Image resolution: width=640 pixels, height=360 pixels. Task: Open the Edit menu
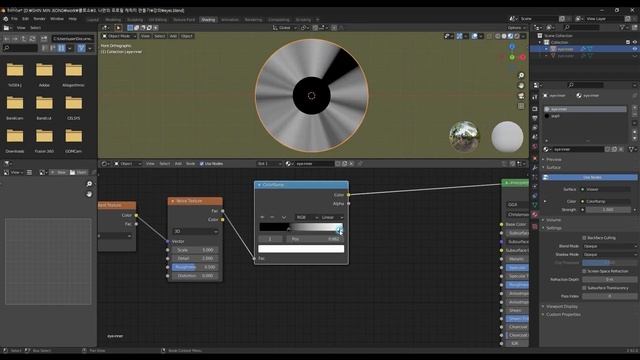click(x=25, y=19)
